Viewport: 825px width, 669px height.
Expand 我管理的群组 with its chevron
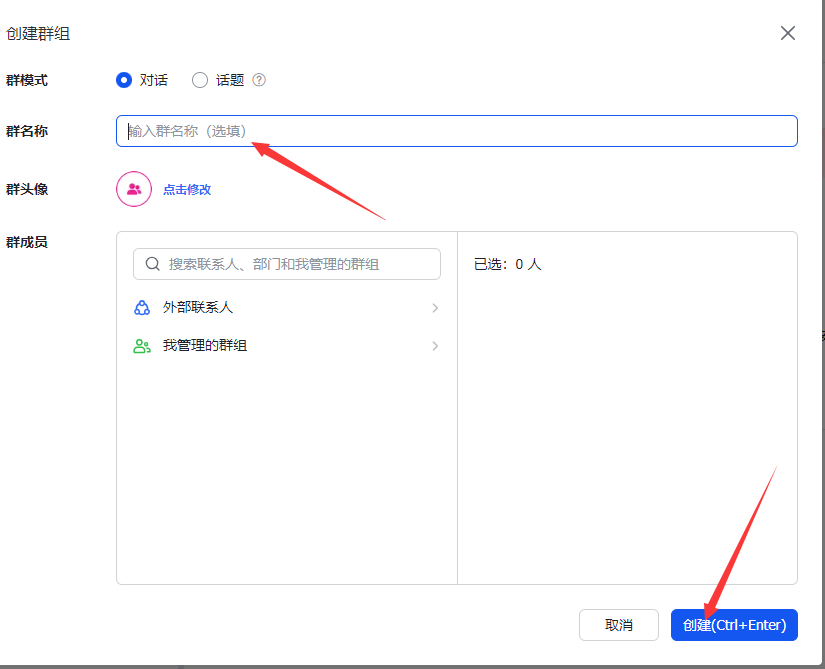[x=435, y=346]
